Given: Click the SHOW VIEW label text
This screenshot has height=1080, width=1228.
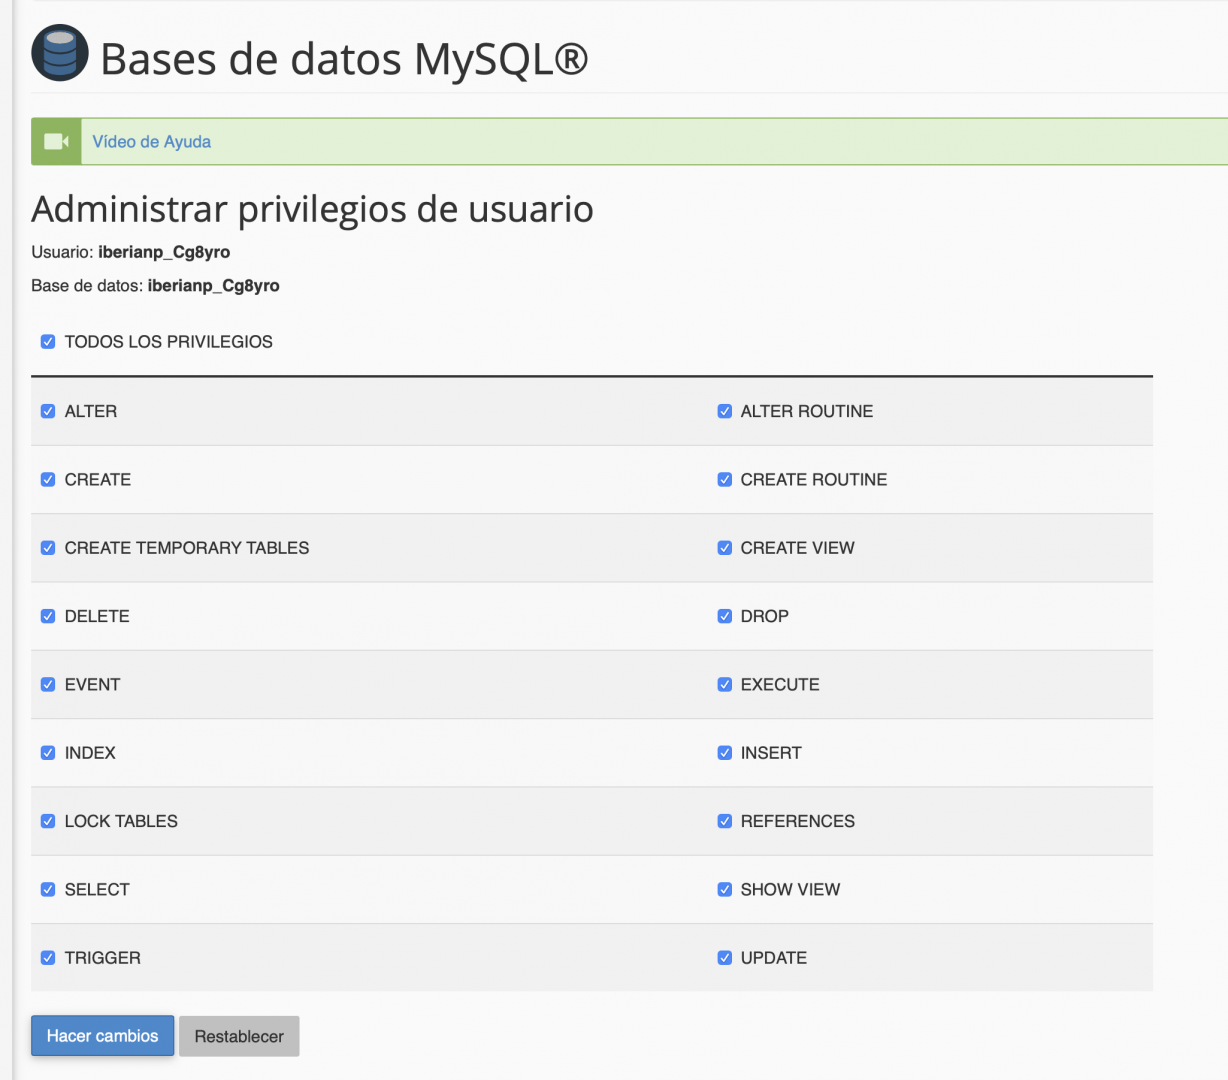Looking at the screenshot, I should pos(790,890).
